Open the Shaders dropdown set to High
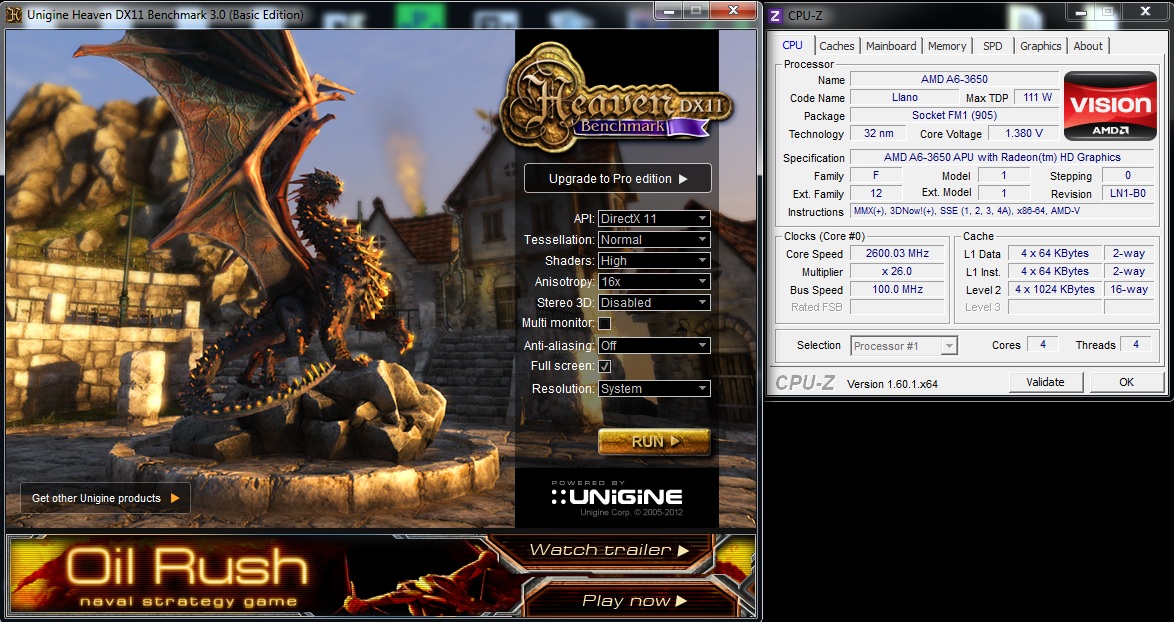This screenshot has height=622, width=1174. (654, 260)
